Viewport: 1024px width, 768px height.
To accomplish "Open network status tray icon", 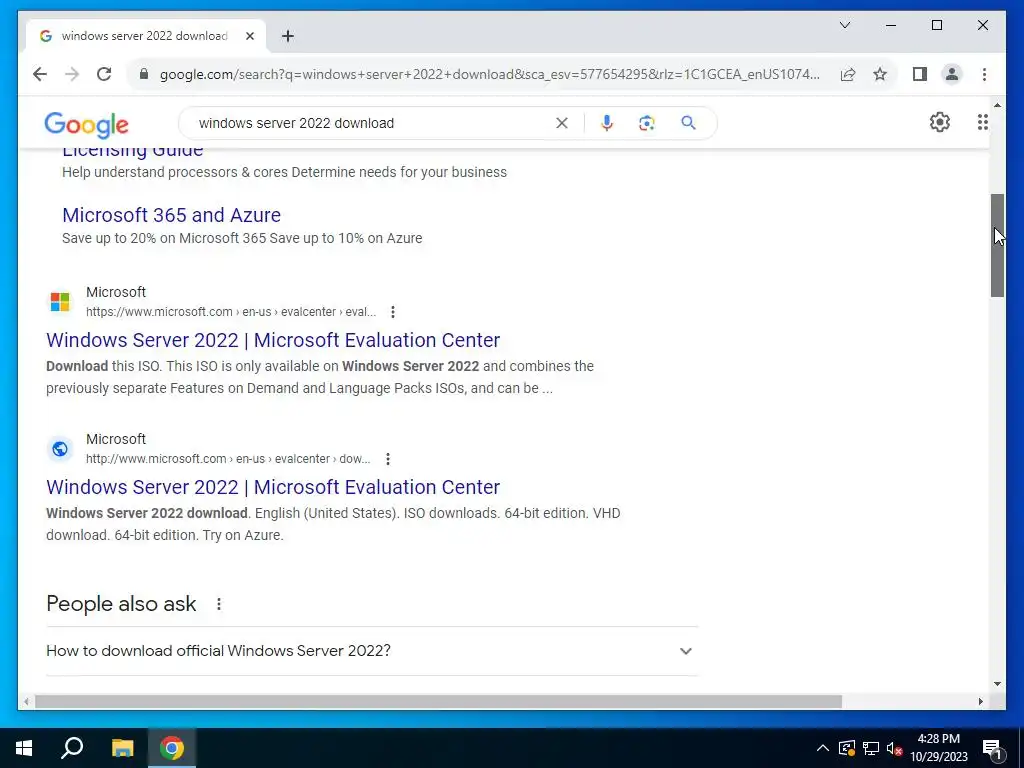I will click(871, 748).
